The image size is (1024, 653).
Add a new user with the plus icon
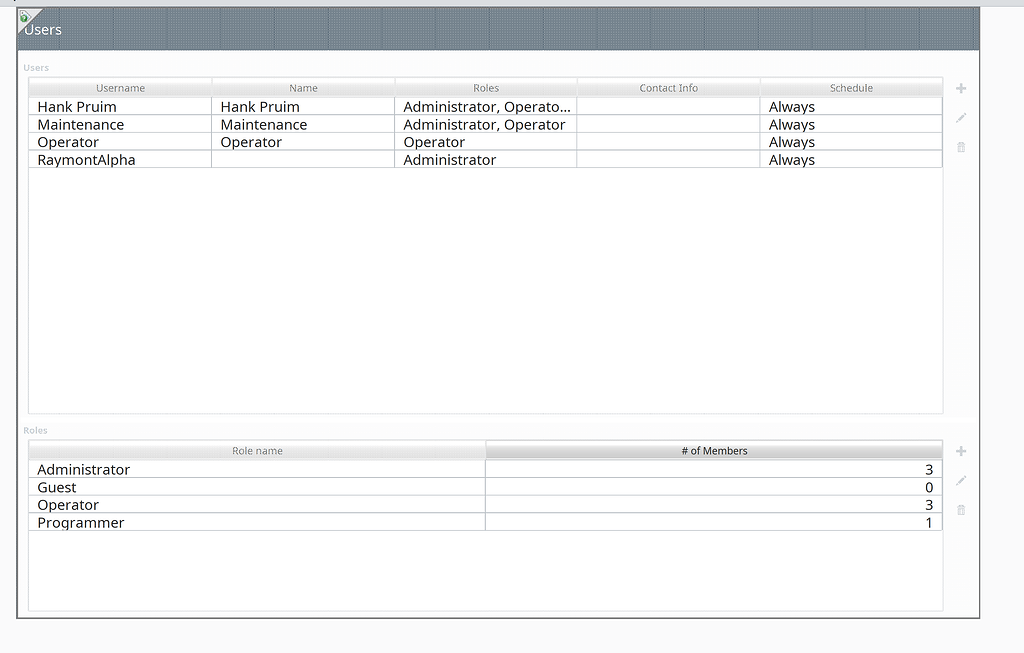click(x=960, y=88)
